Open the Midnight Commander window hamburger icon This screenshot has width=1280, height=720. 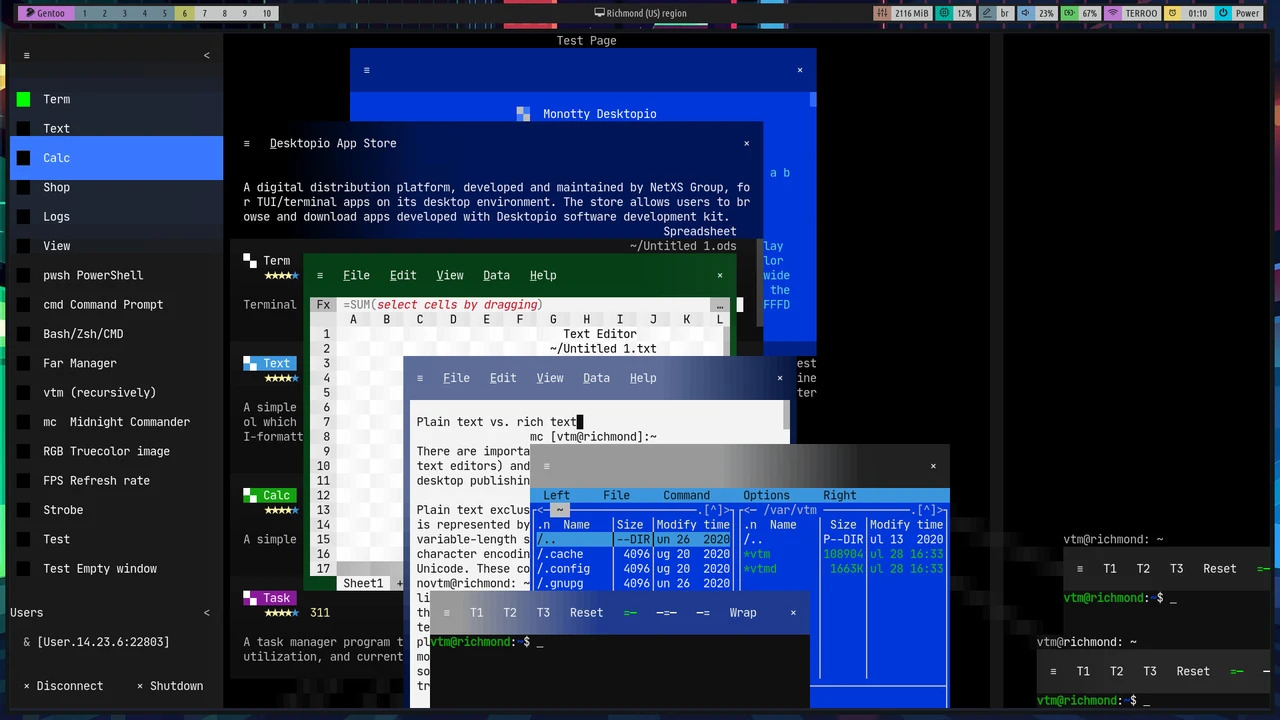click(546, 466)
